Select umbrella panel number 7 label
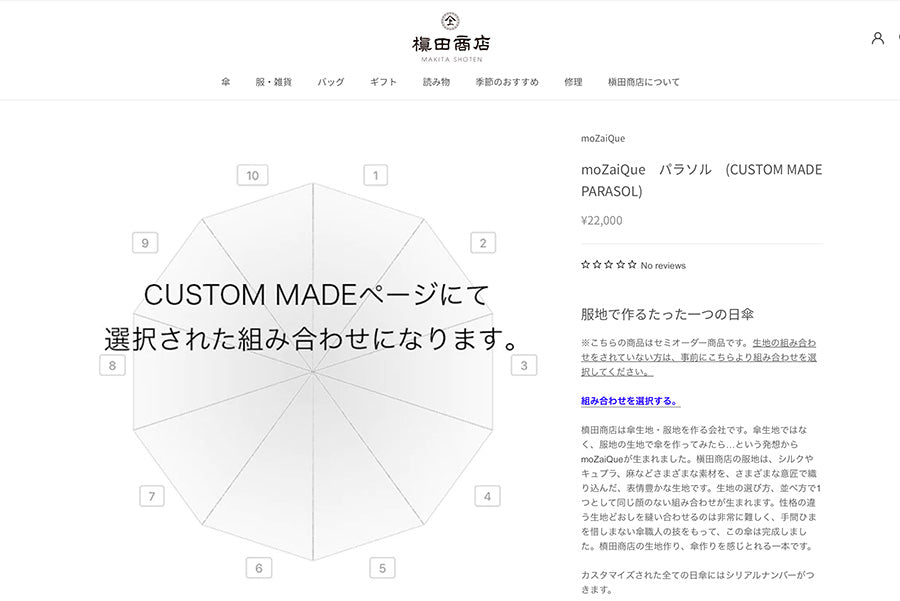Image resolution: width=900 pixels, height=601 pixels. coord(151,496)
